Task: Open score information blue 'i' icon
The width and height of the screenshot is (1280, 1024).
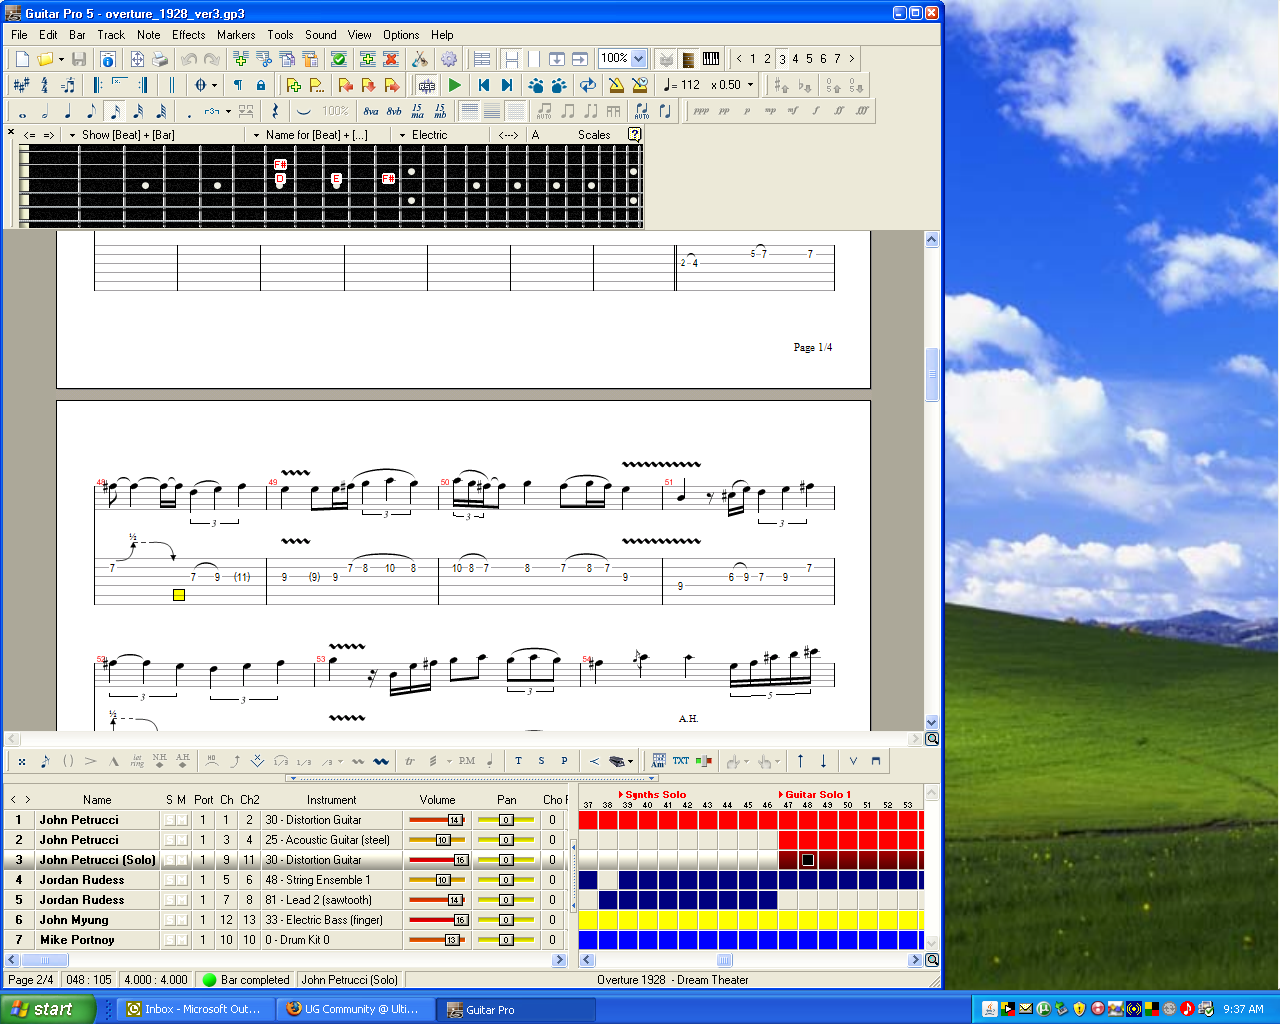Action: [x=108, y=59]
